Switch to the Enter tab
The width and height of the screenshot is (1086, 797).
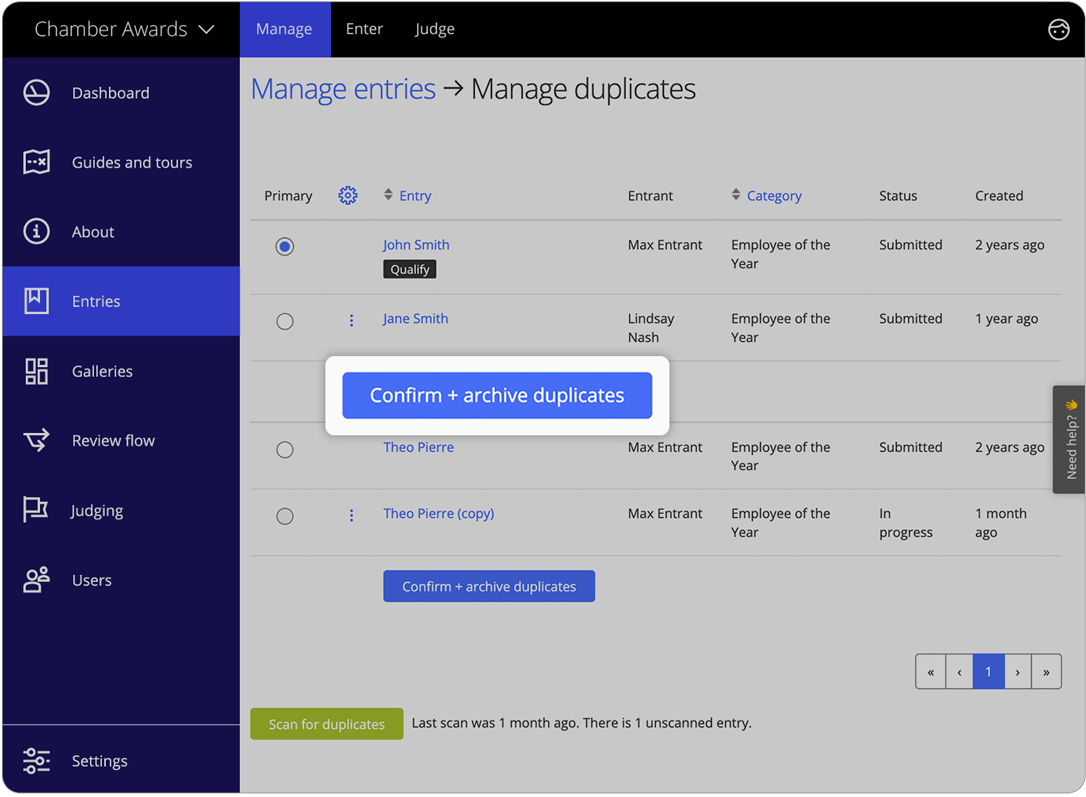tap(364, 29)
